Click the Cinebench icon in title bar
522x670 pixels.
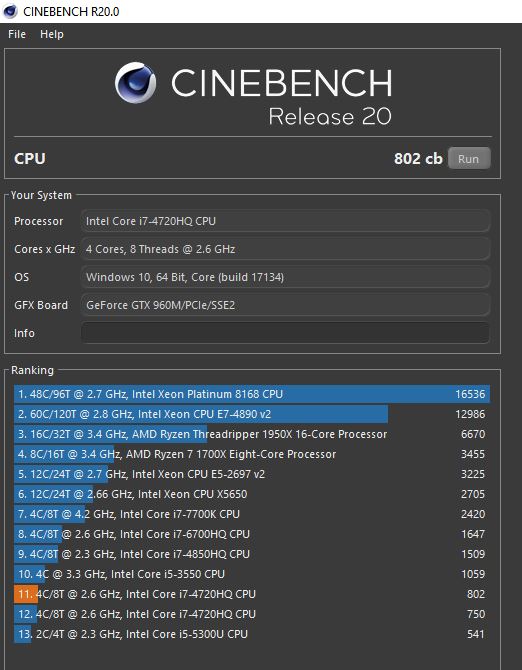click(x=10, y=11)
